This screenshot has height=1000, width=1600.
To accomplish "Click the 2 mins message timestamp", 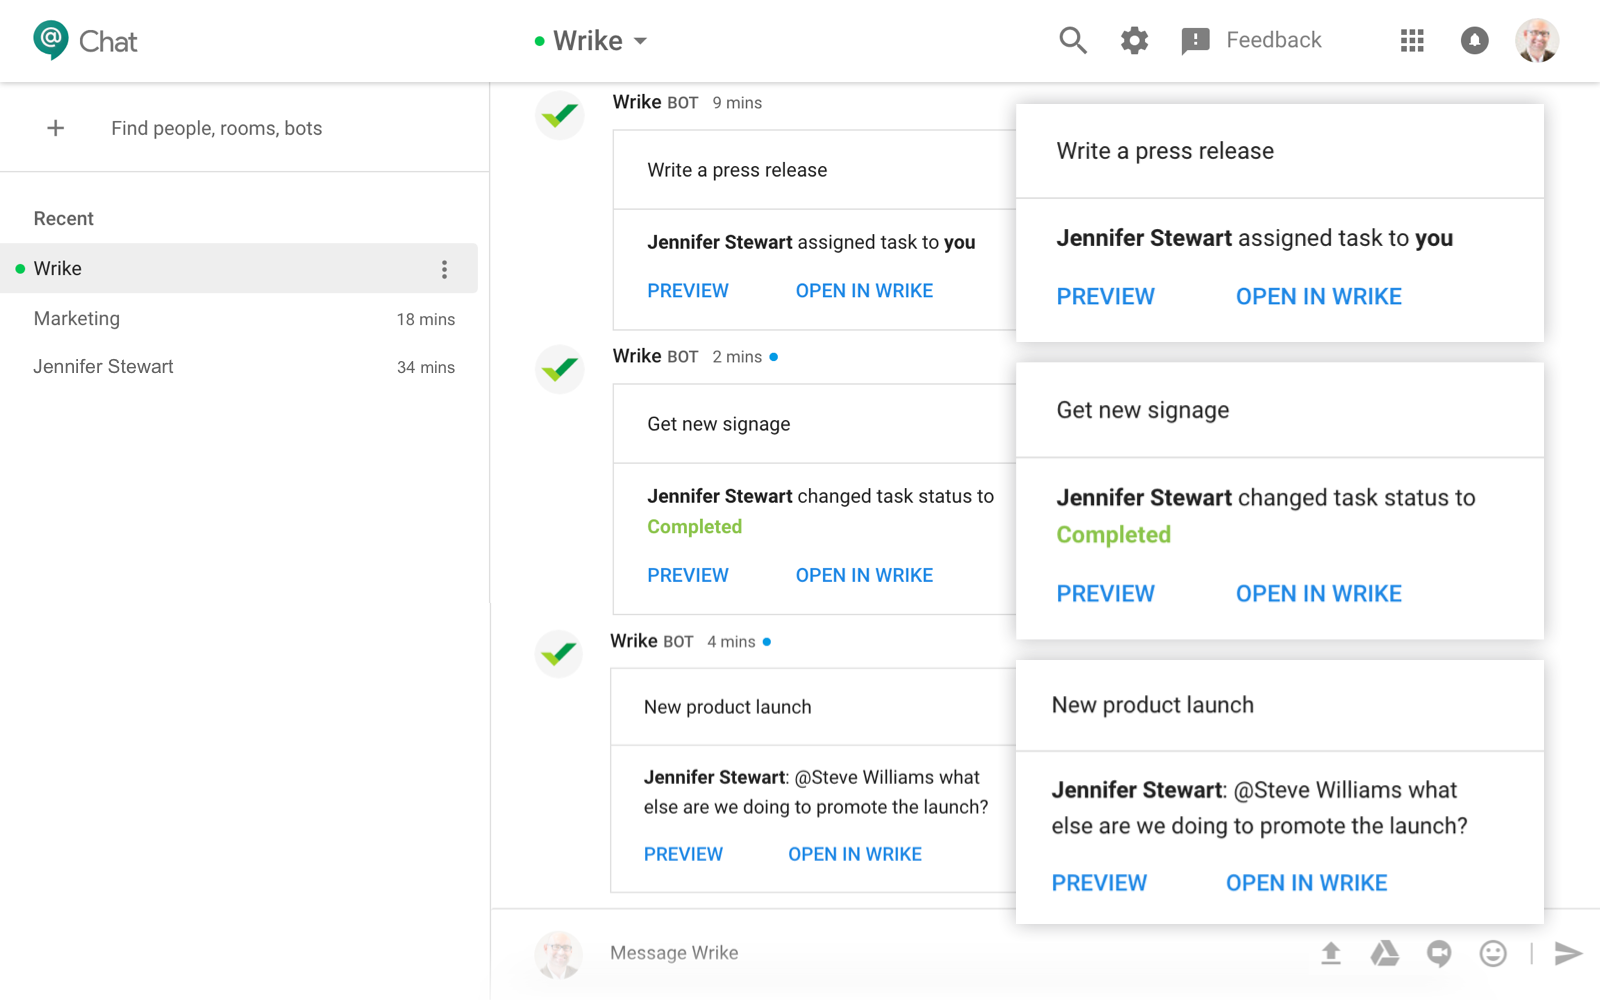I will point(737,357).
